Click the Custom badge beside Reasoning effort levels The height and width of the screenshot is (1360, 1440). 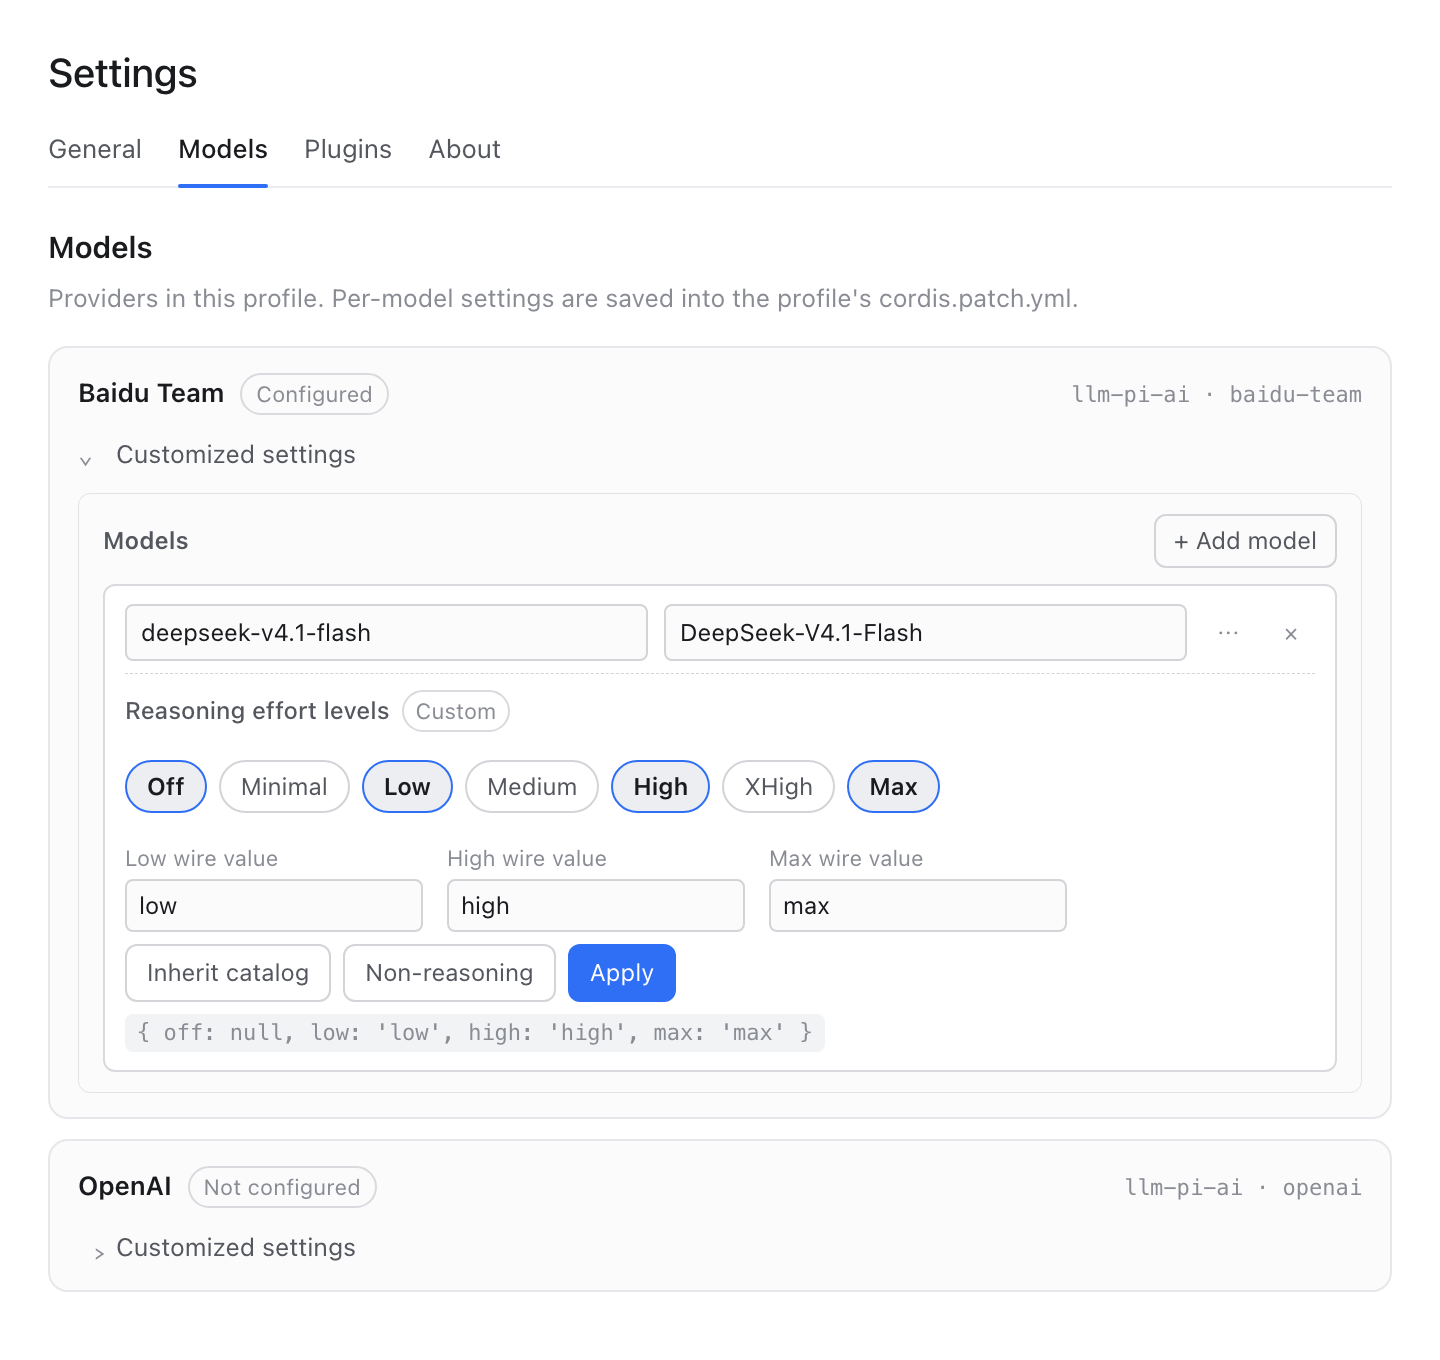(x=456, y=711)
